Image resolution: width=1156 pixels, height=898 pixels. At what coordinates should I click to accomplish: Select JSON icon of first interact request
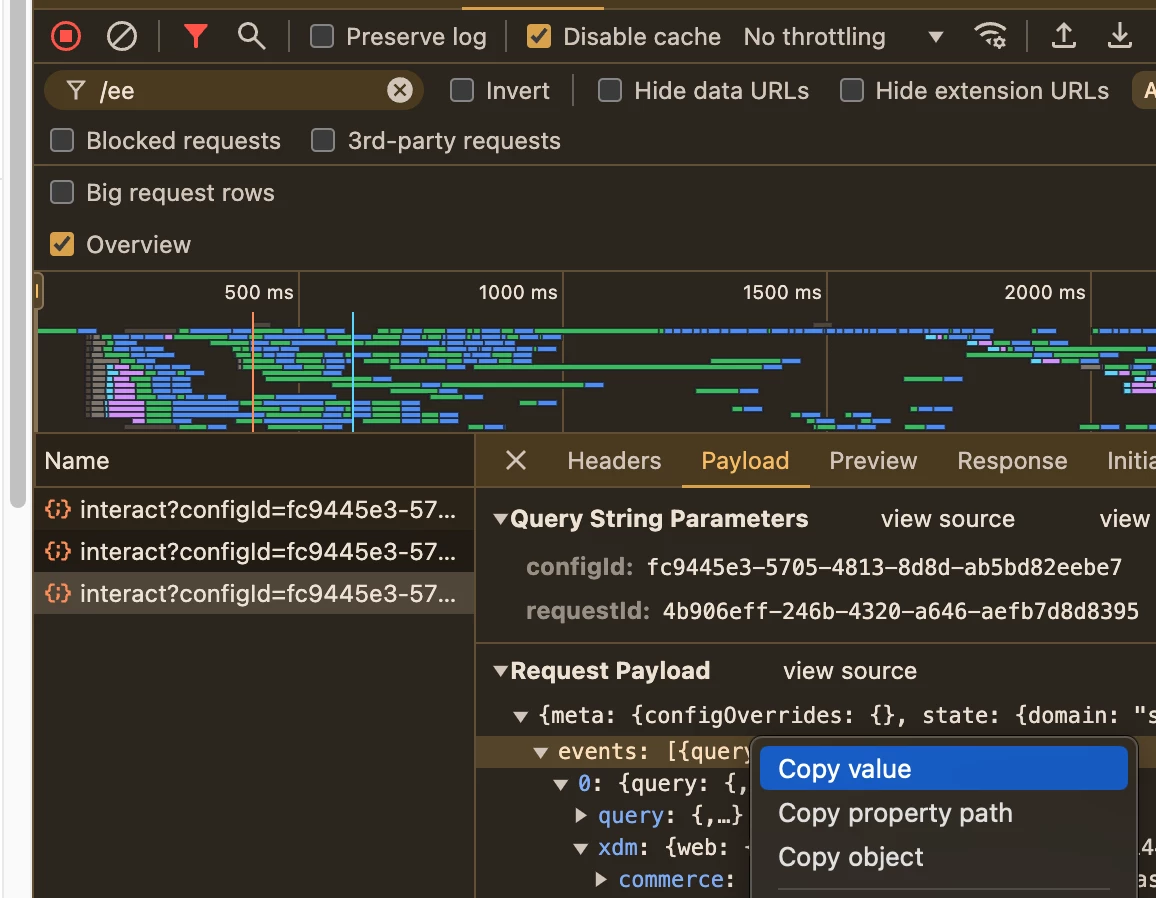point(58,509)
